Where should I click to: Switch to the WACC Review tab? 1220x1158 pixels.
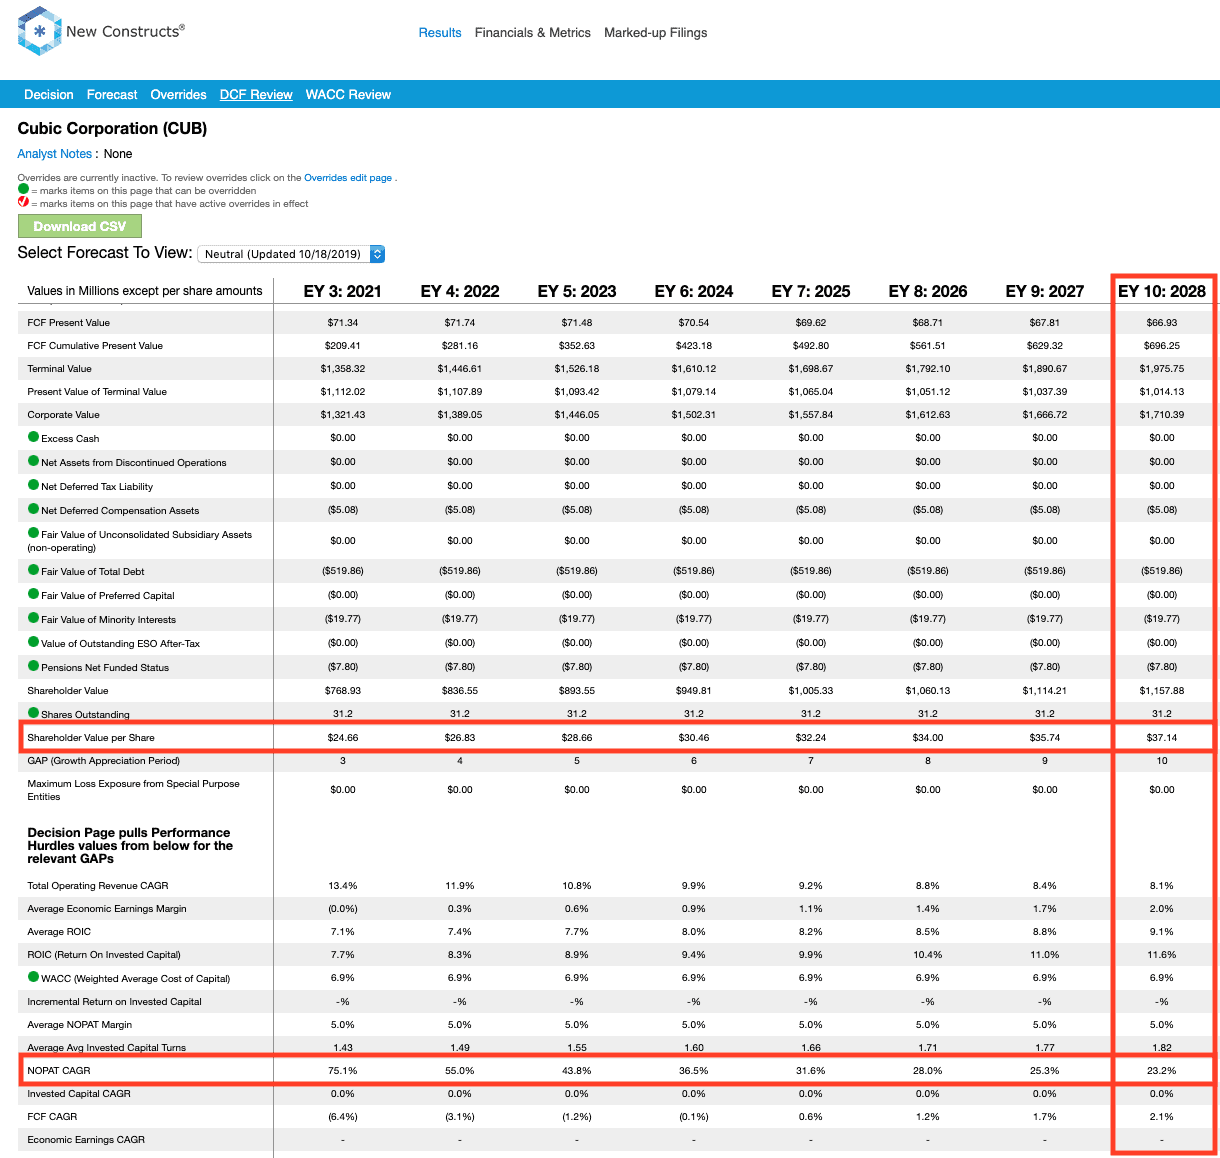[348, 94]
